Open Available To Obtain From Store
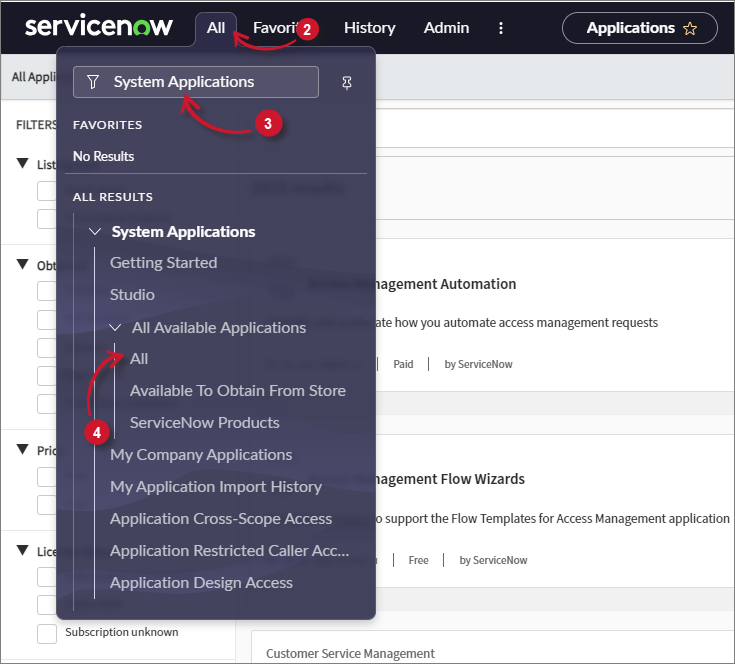735x664 pixels. click(x=238, y=391)
